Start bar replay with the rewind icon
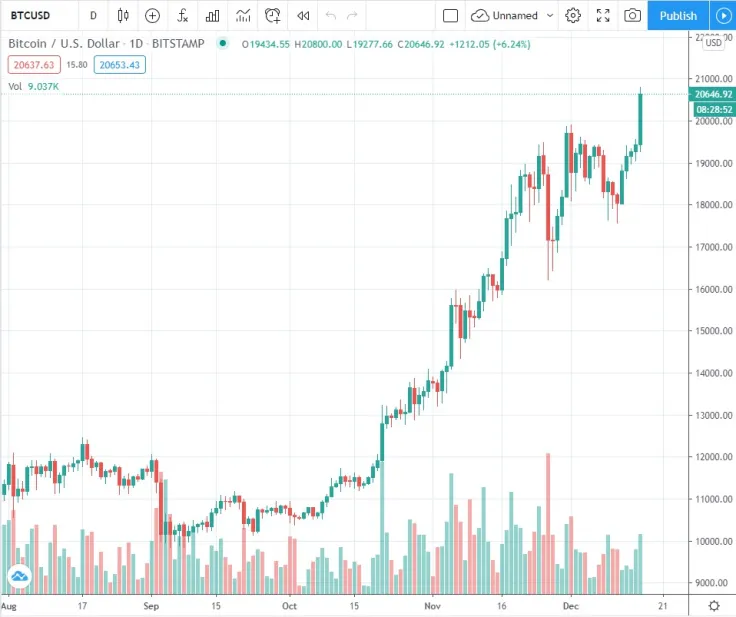 [303, 16]
